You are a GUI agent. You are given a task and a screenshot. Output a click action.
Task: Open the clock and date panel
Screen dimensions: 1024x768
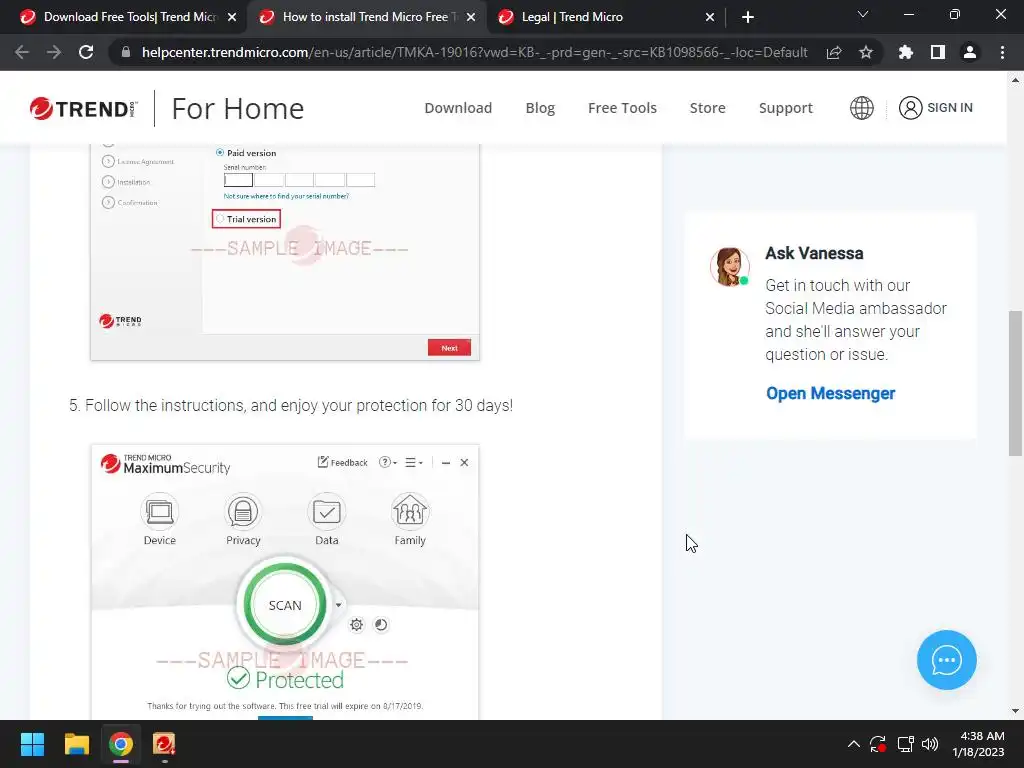click(x=978, y=744)
